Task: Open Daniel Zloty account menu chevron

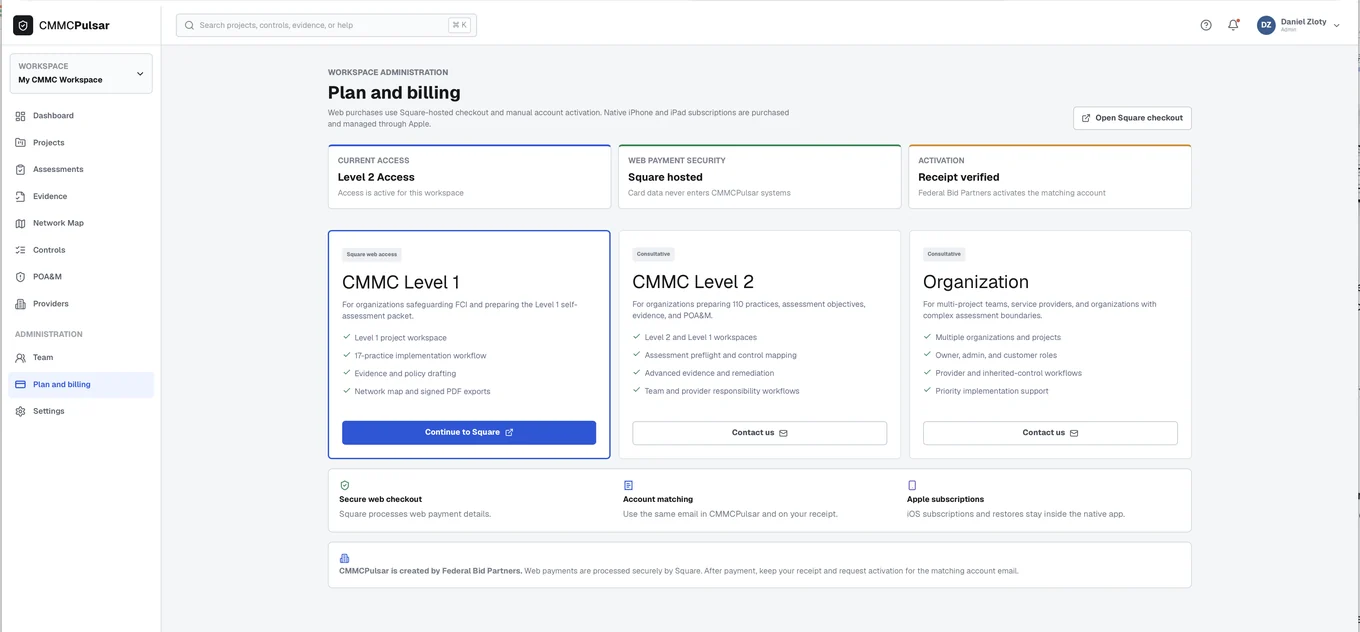Action: (x=1337, y=26)
